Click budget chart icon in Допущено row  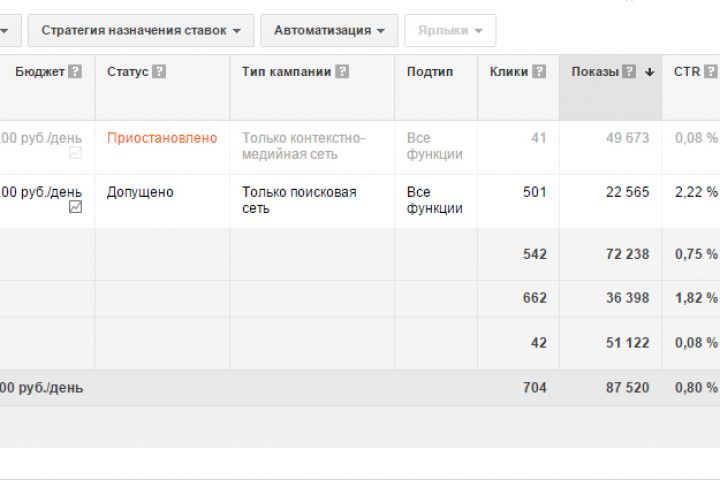(76, 207)
